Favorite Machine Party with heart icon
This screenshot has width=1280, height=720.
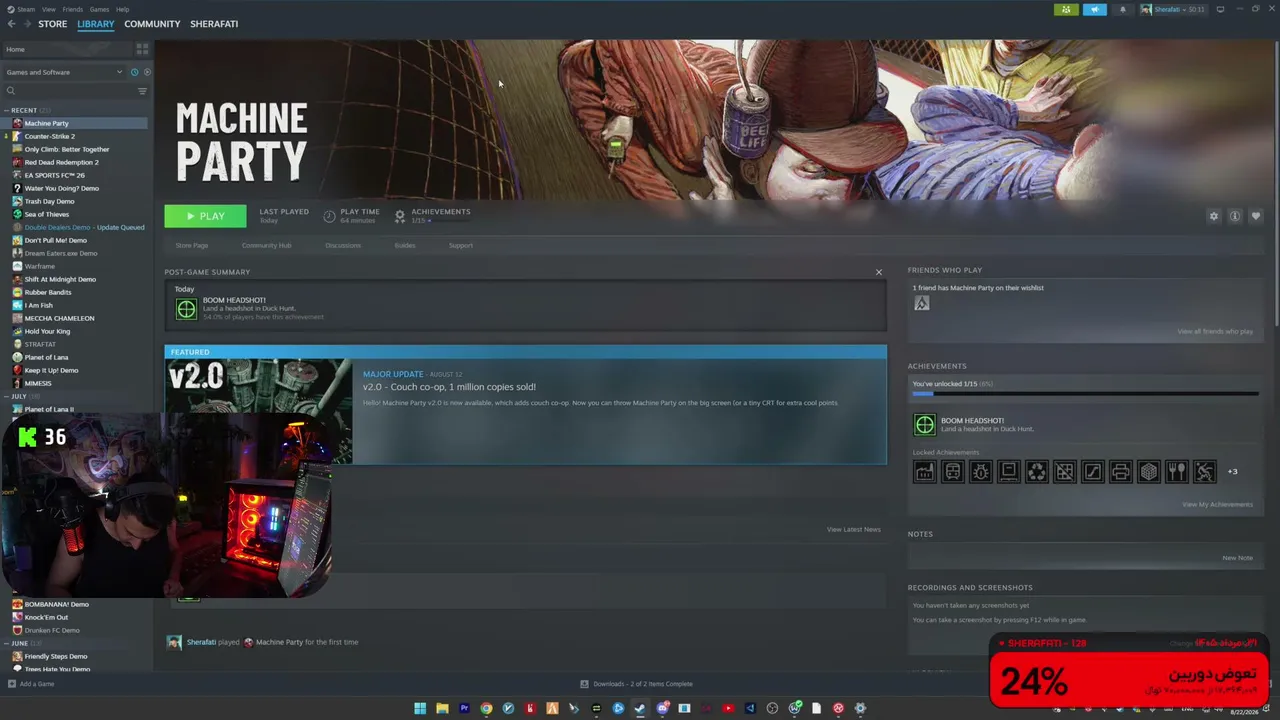click(1256, 216)
